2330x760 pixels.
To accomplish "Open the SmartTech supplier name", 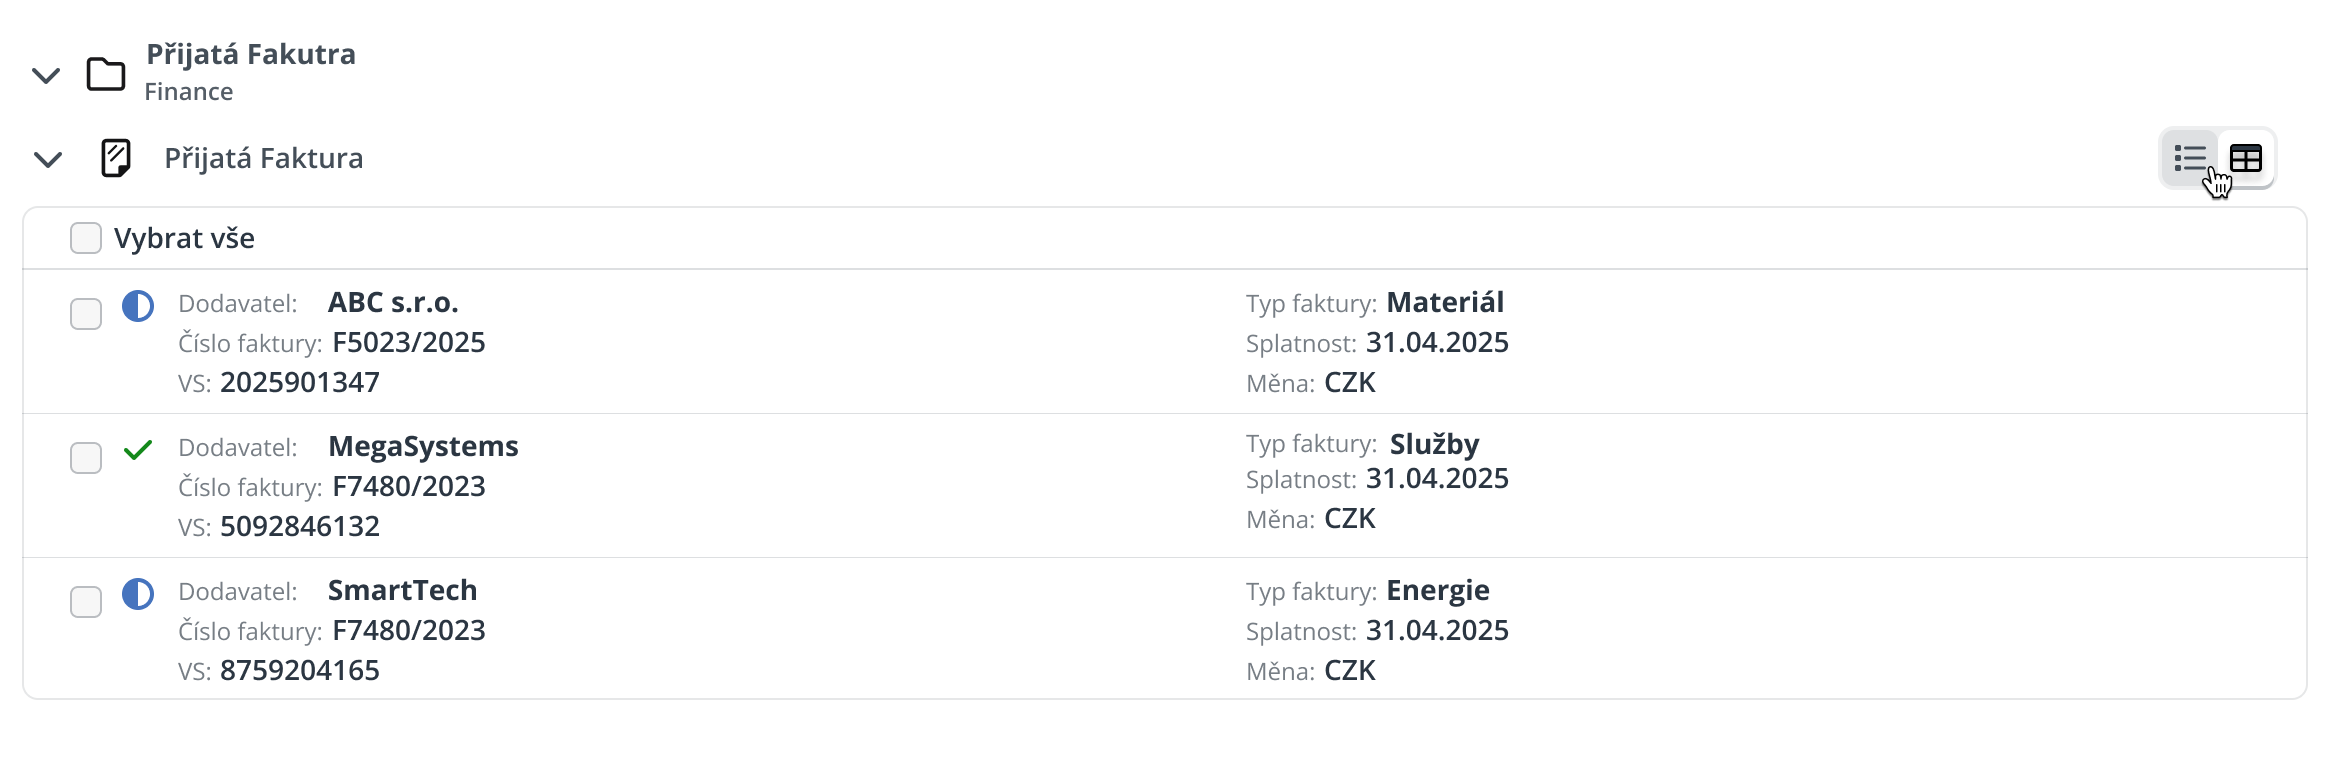I will point(402,590).
